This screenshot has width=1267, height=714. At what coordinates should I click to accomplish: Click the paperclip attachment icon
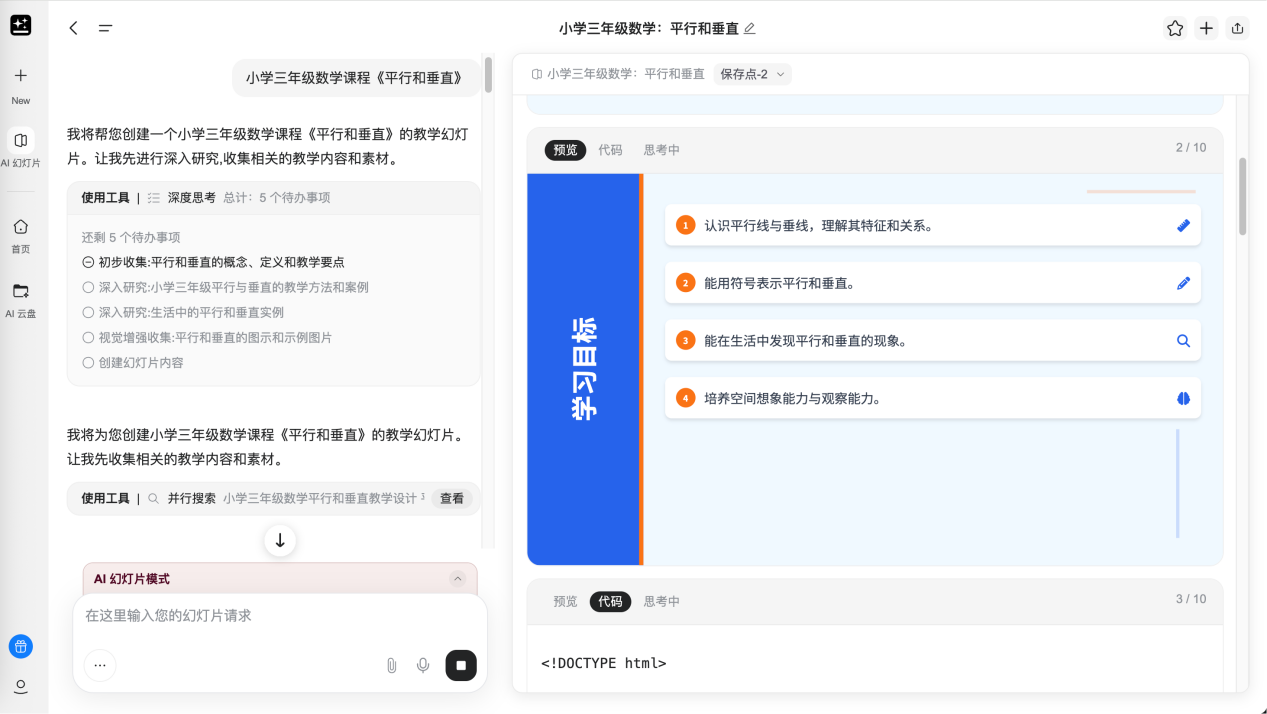click(x=392, y=665)
